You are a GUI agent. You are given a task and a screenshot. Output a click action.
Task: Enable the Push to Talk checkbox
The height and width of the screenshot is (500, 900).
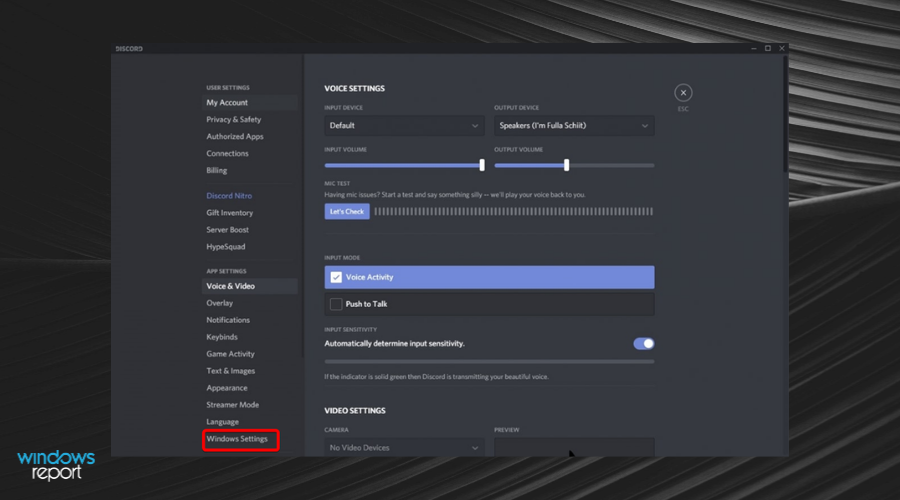point(336,304)
